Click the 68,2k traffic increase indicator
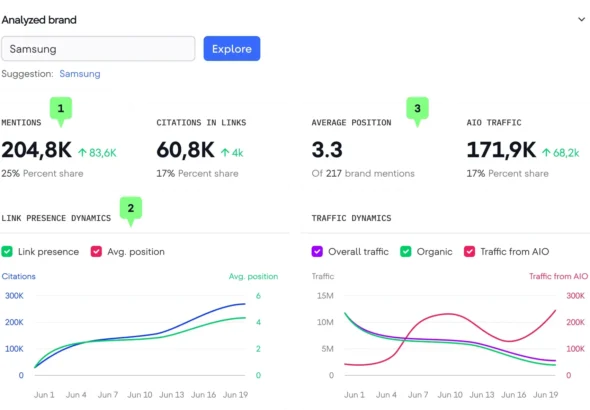Image resolution: width=590 pixels, height=410 pixels. click(x=561, y=153)
